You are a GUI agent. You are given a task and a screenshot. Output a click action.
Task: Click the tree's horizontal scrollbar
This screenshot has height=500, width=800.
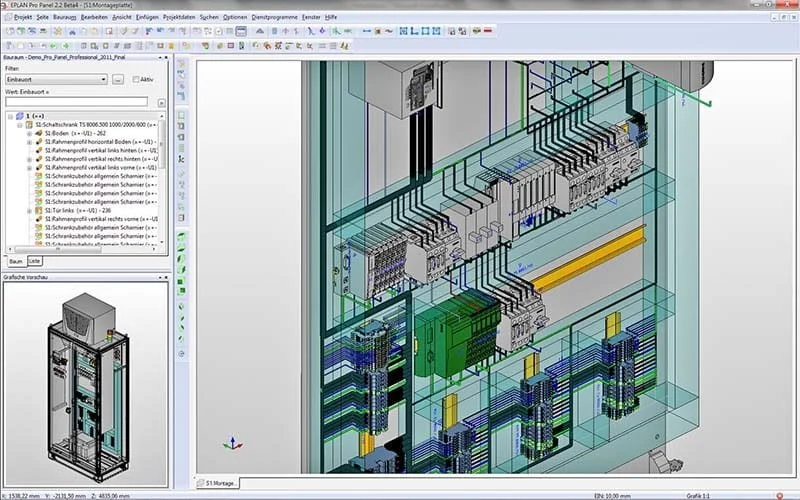(59, 249)
